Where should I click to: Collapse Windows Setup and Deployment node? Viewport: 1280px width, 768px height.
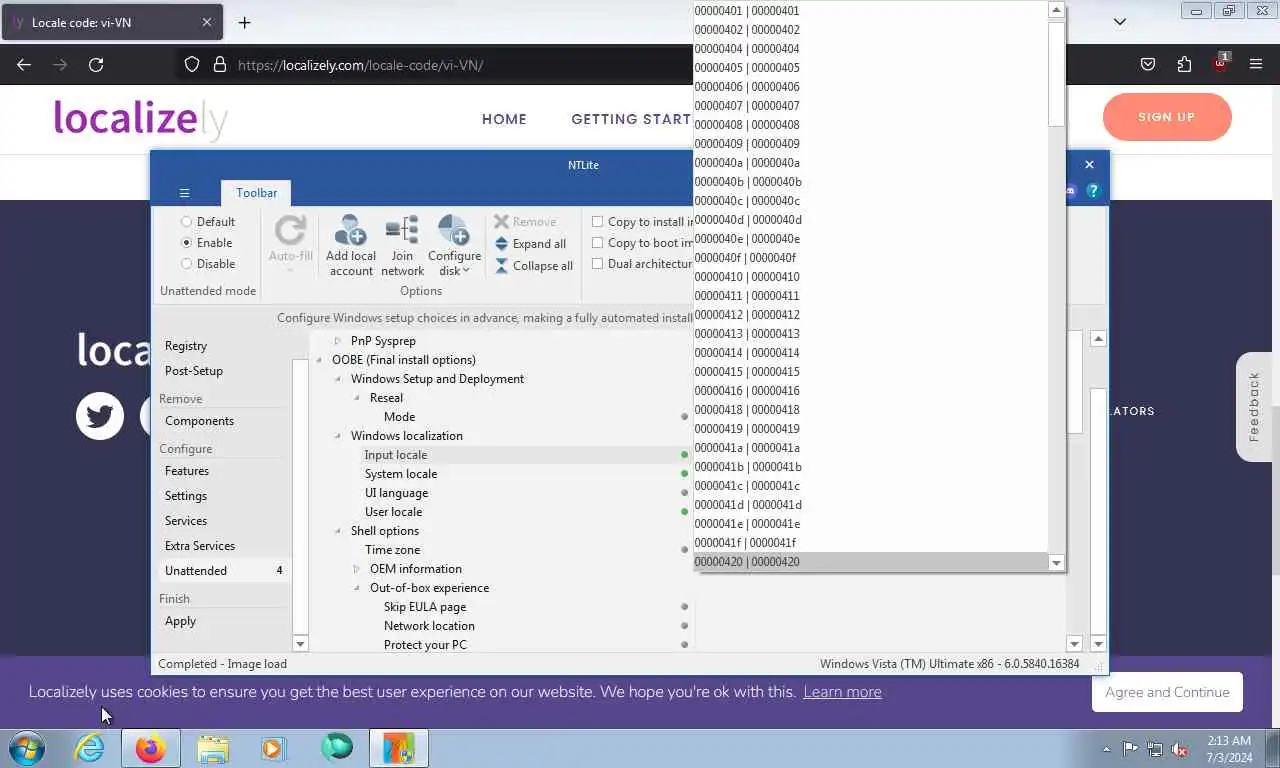coord(338,379)
